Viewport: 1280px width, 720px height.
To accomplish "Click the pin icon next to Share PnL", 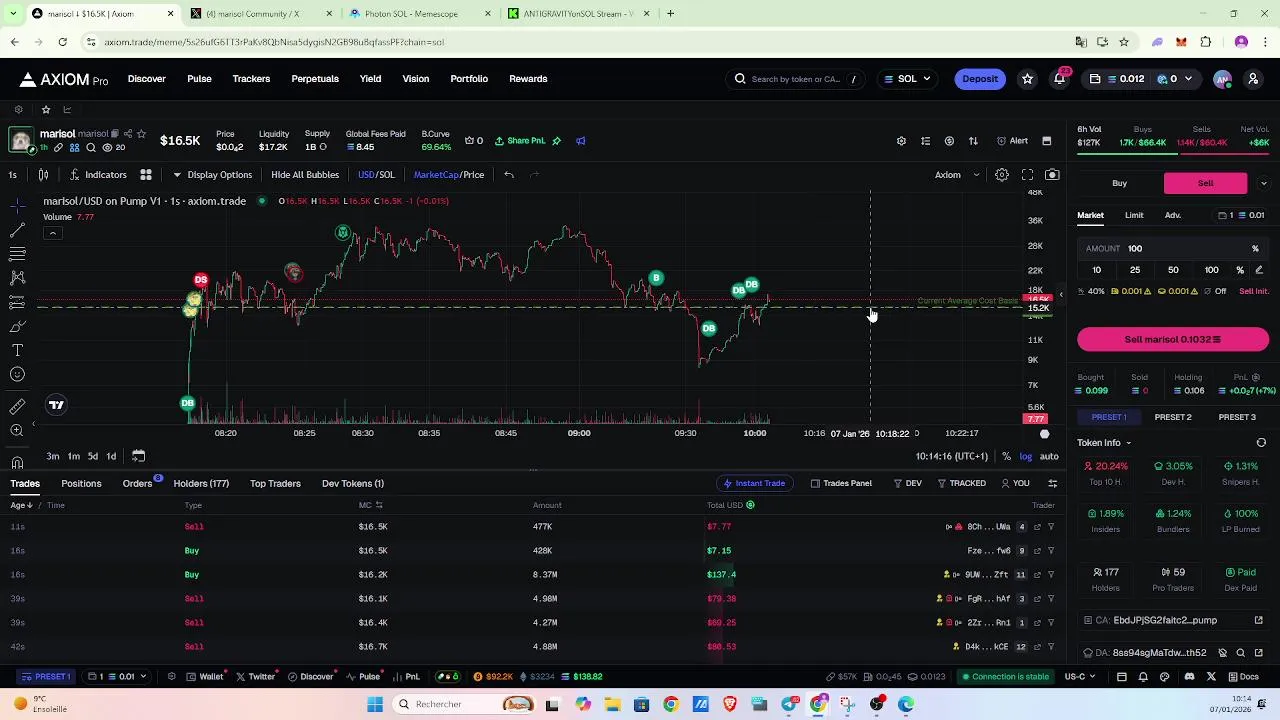I will (x=557, y=141).
